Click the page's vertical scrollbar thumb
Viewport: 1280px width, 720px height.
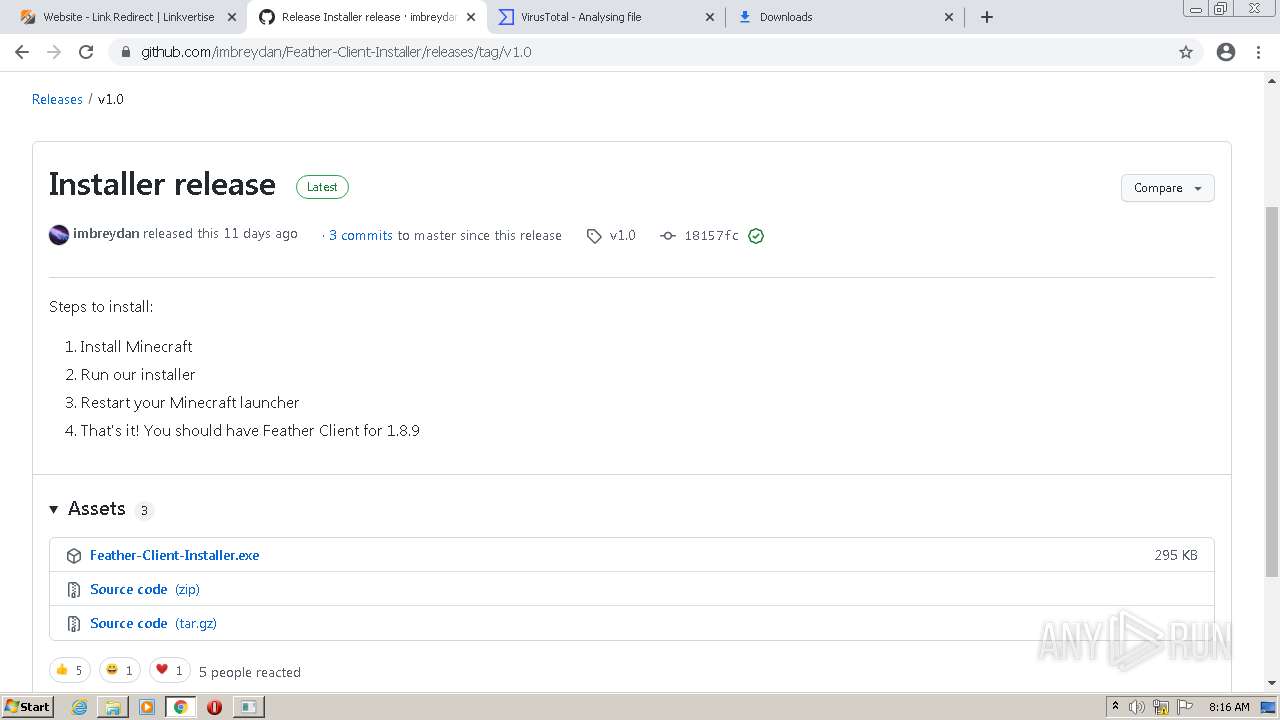tap(1272, 391)
